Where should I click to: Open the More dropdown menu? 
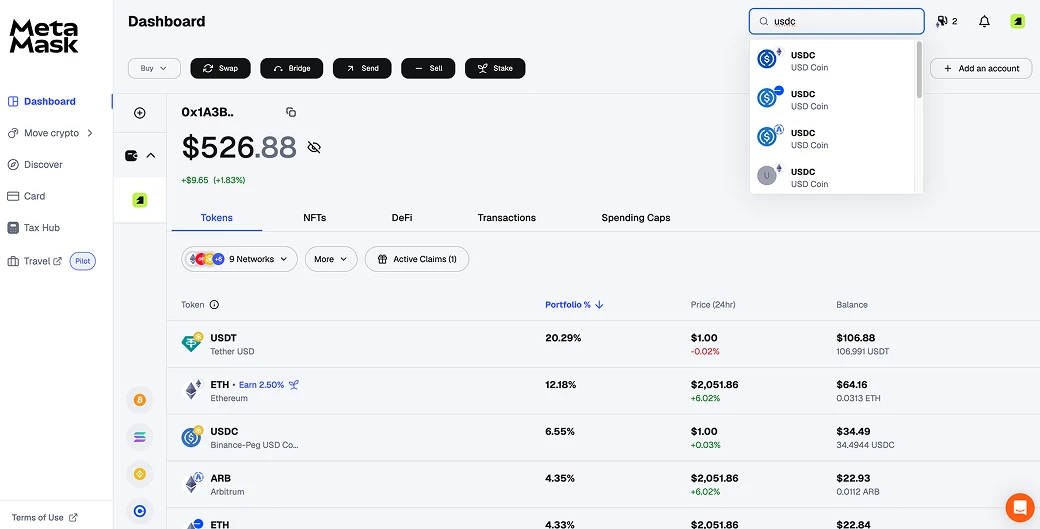tap(330, 259)
